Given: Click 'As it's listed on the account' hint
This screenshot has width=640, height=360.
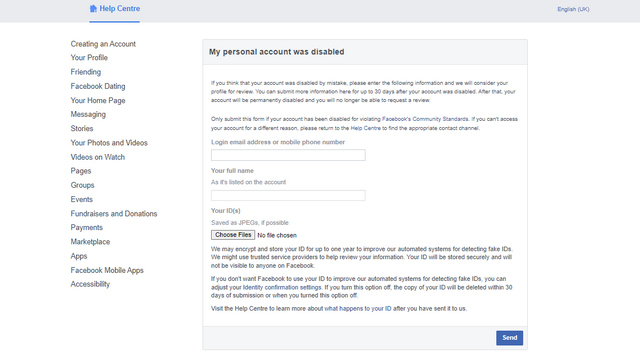Looking at the screenshot, I should coord(249,182).
